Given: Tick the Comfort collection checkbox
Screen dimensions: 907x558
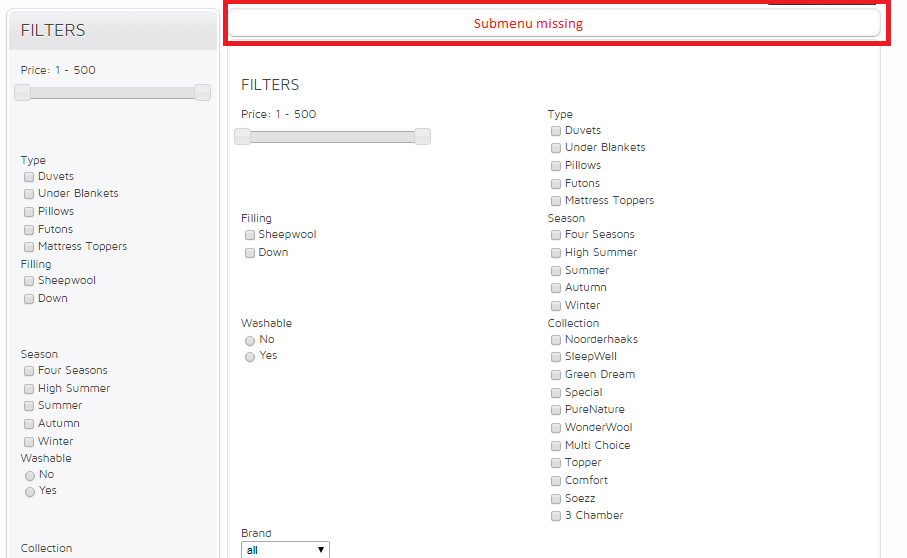Looking at the screenshot, I should pyautogui.click(x=556, y=481).
